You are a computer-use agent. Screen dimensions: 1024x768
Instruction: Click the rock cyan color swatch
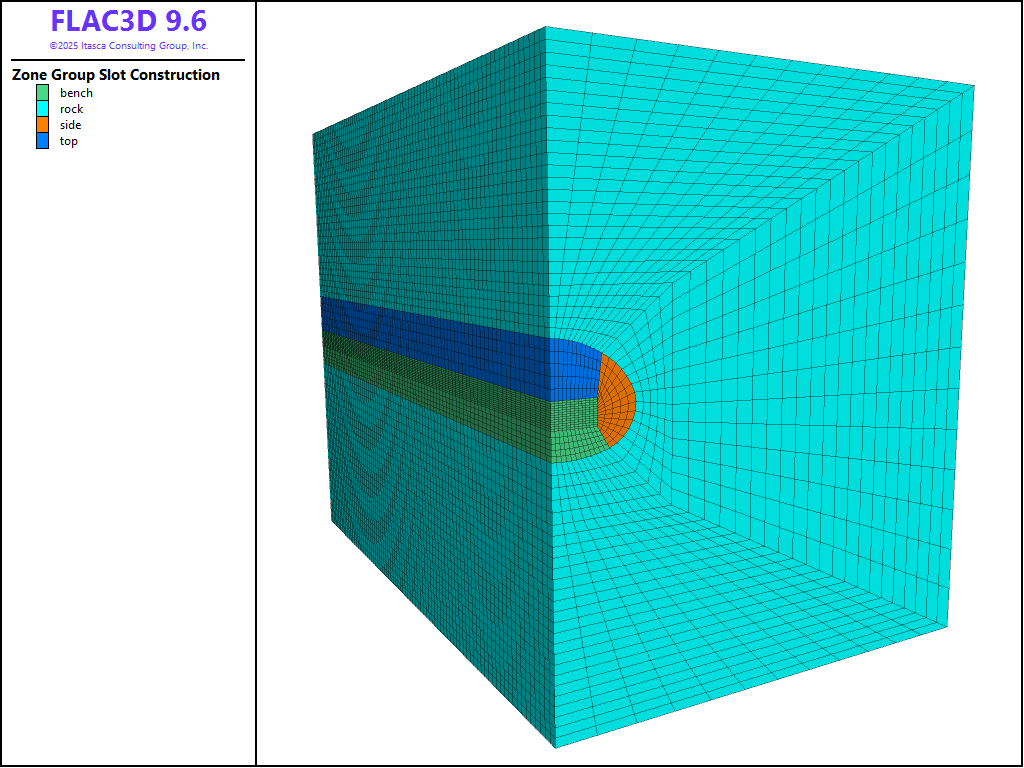pos(42,109)
